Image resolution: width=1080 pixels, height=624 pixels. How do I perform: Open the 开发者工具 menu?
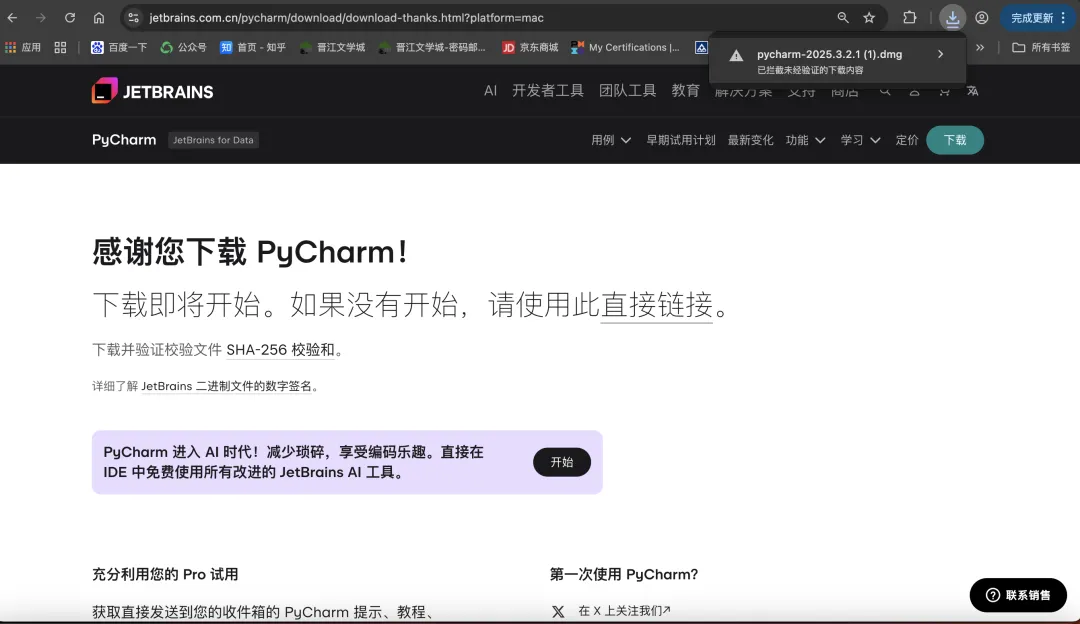click(x=548, y=91)
